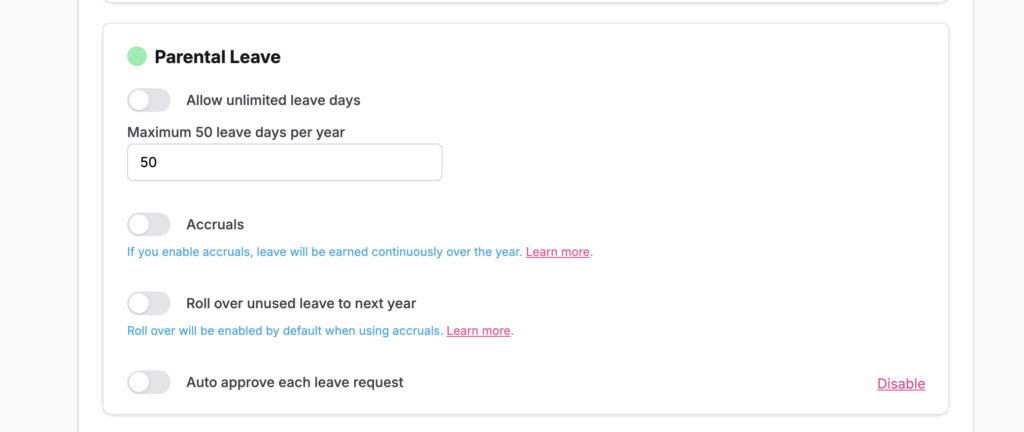
Task: Click the roll over blue help description text
Action: click(284, 331)
